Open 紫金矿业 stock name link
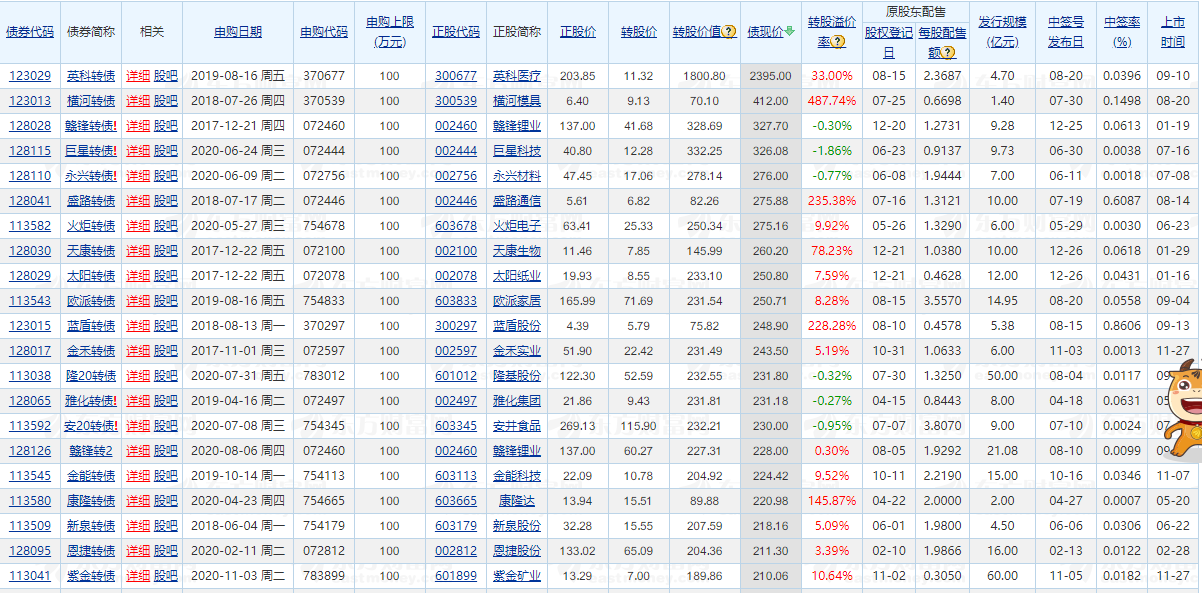The image size is (1202, 593). (x=517, y=576)
